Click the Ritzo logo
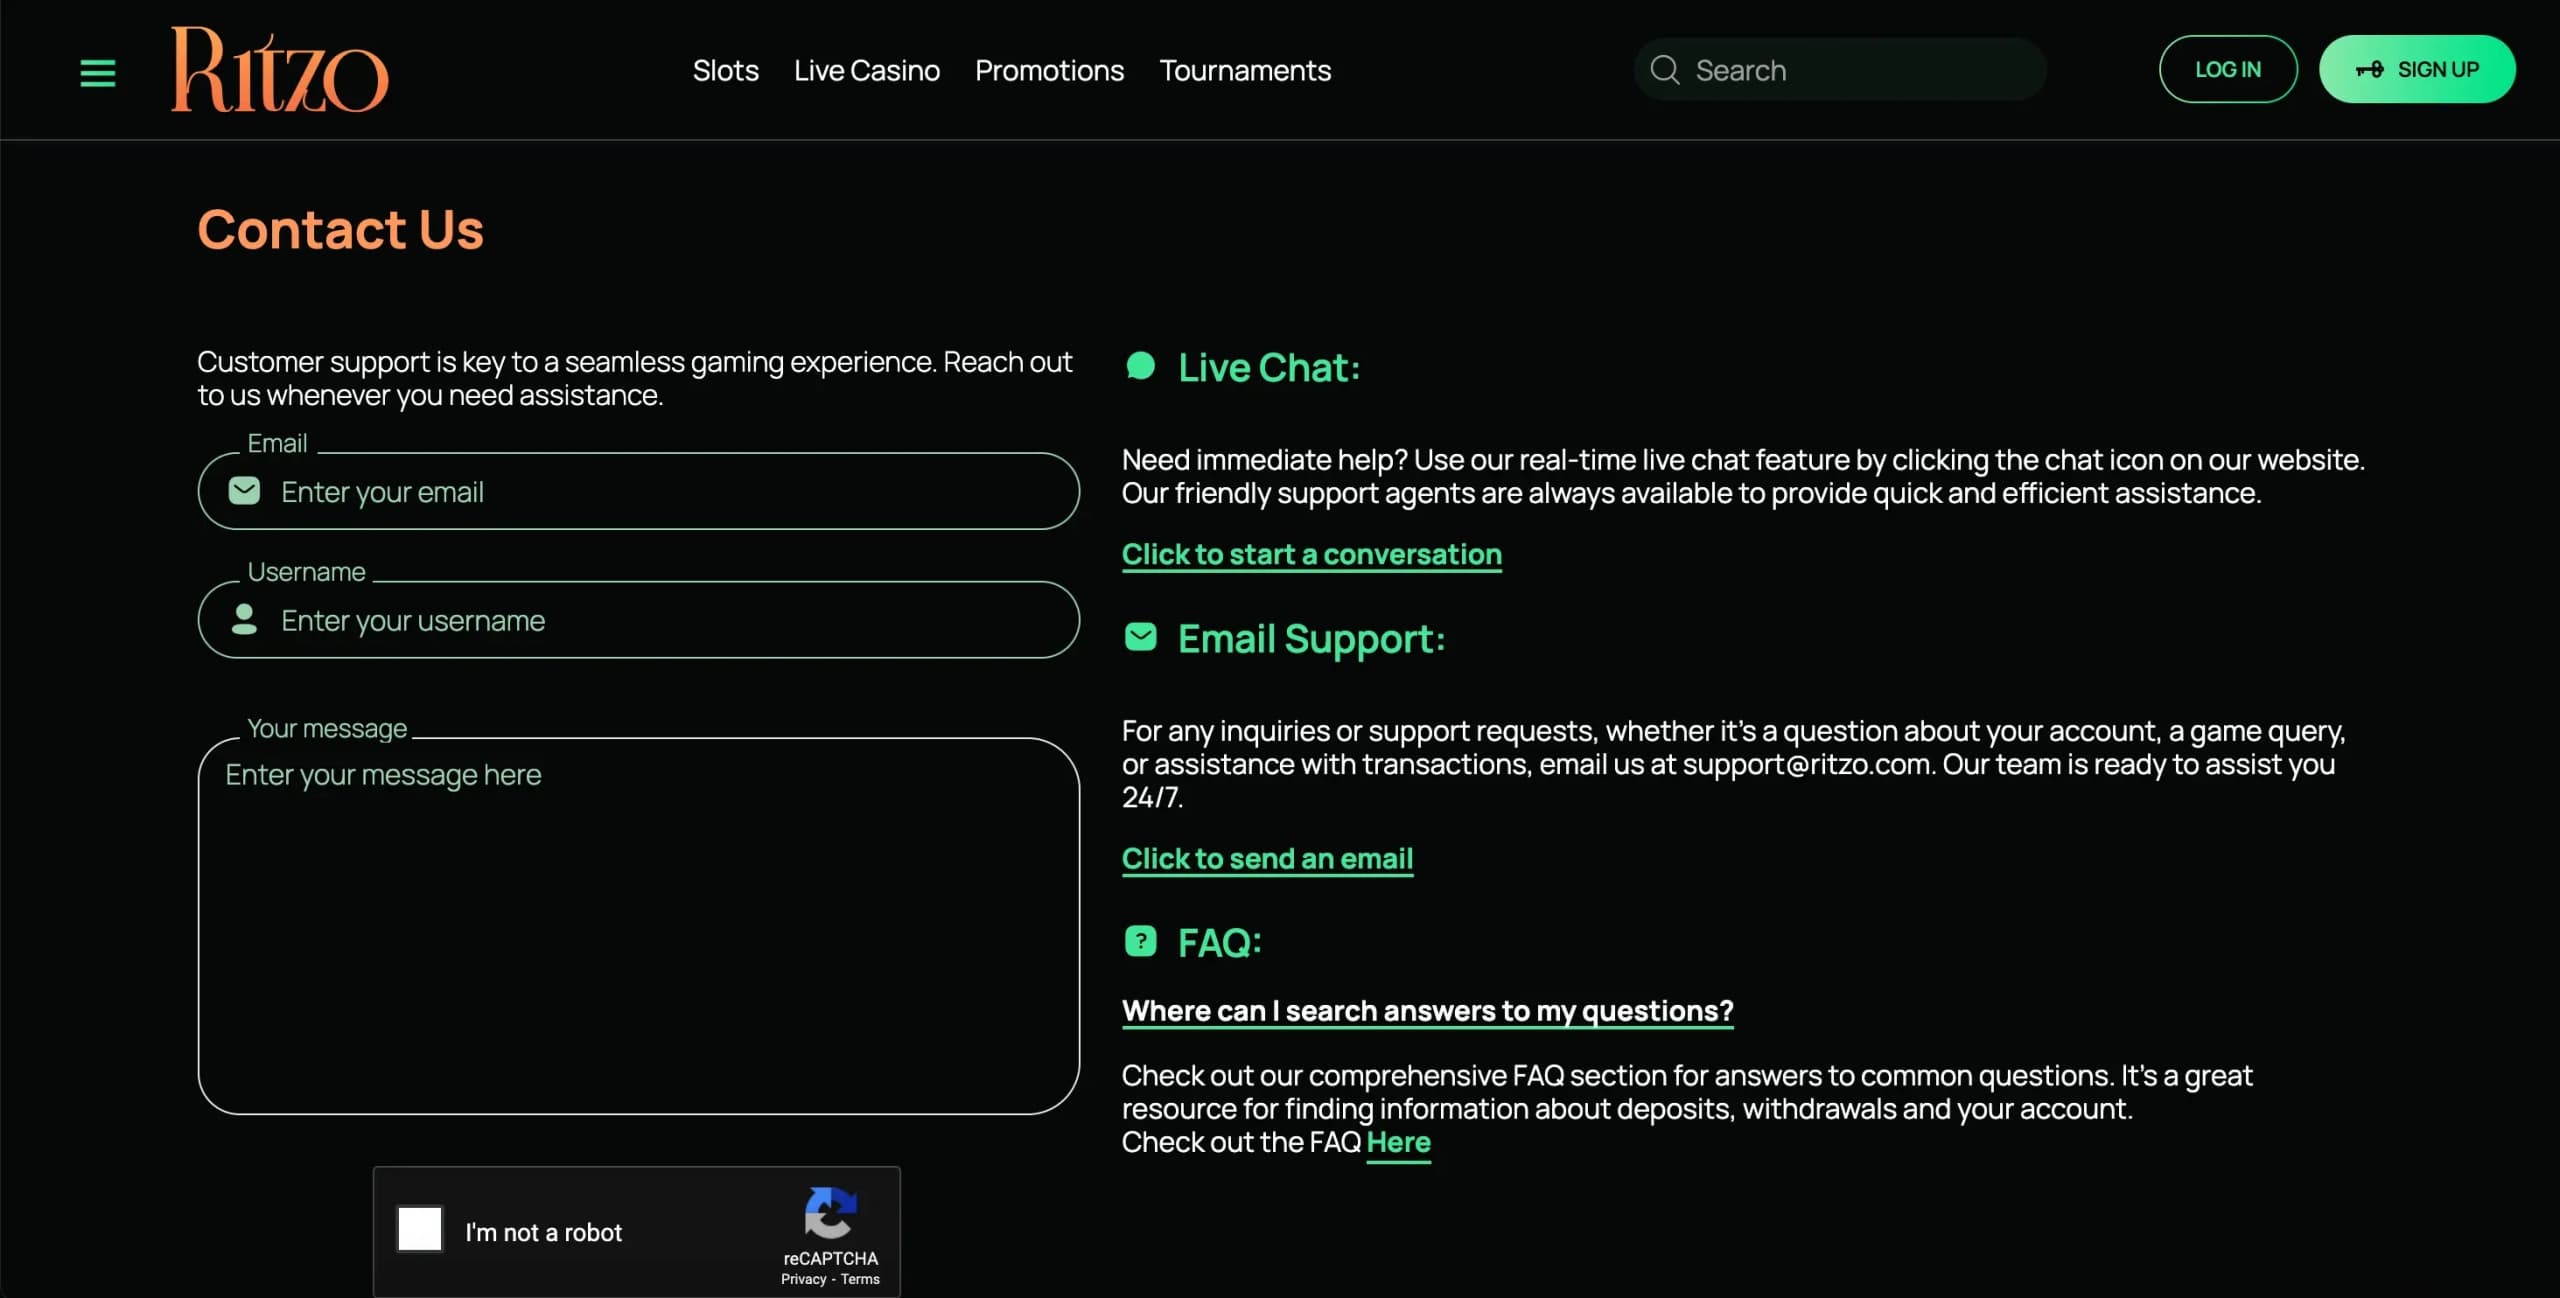Screen dimensions: 2560x1298 click(278, 68)
